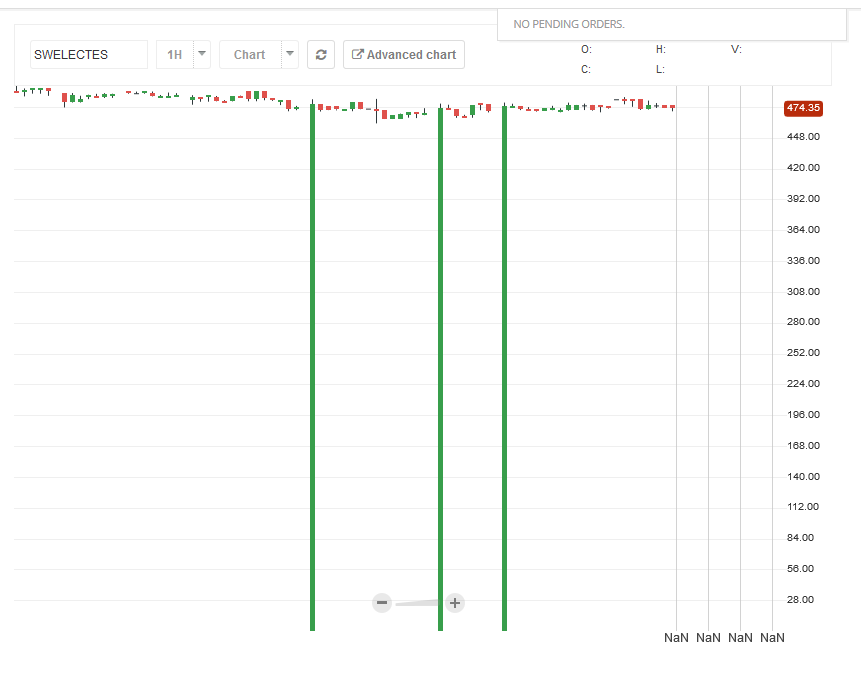Click the Chart type button
861x677 pixels.
[x=250, y=54]
